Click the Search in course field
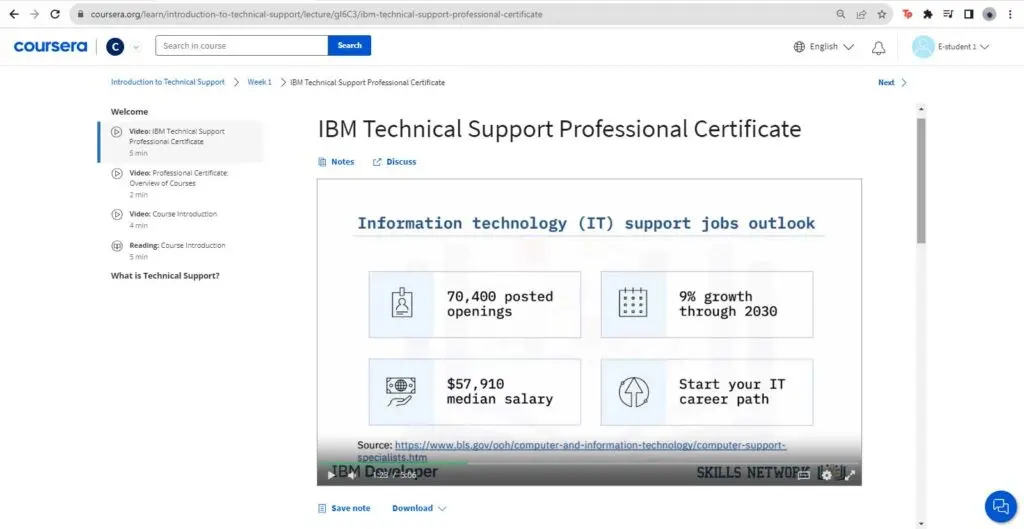1024x529 pixels. tap(242, 46)
